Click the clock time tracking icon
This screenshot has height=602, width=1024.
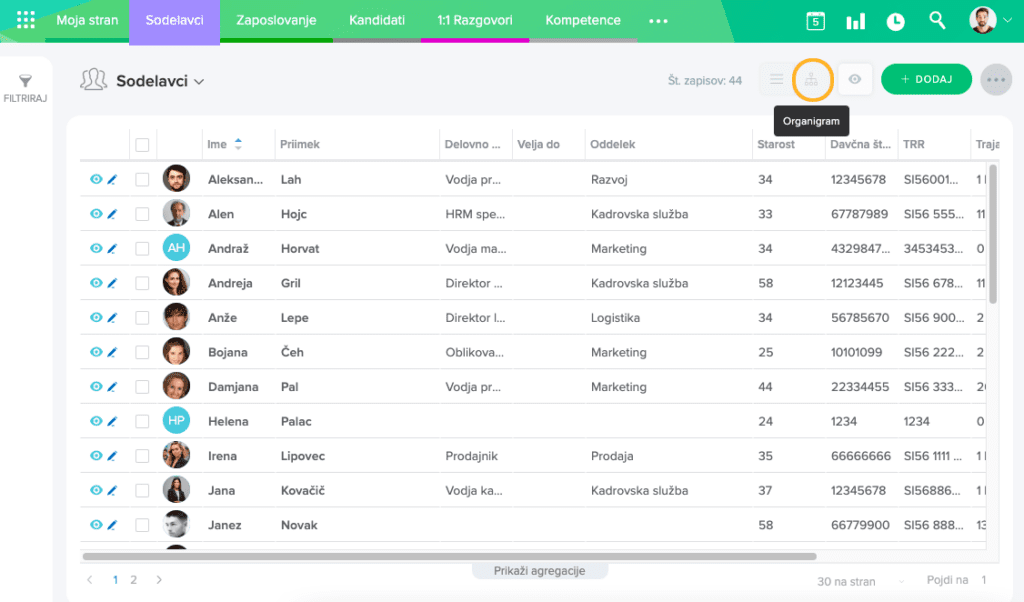coord(895,21)
